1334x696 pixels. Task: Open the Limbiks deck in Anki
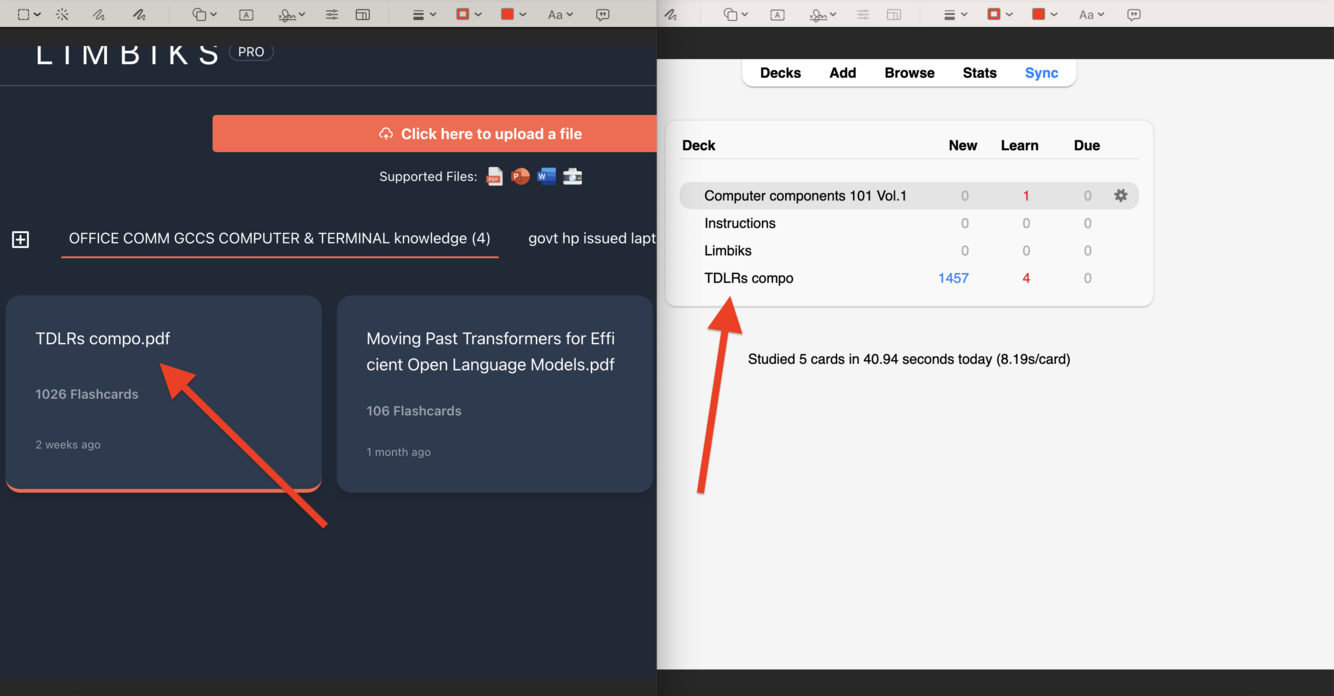[728, 251]
